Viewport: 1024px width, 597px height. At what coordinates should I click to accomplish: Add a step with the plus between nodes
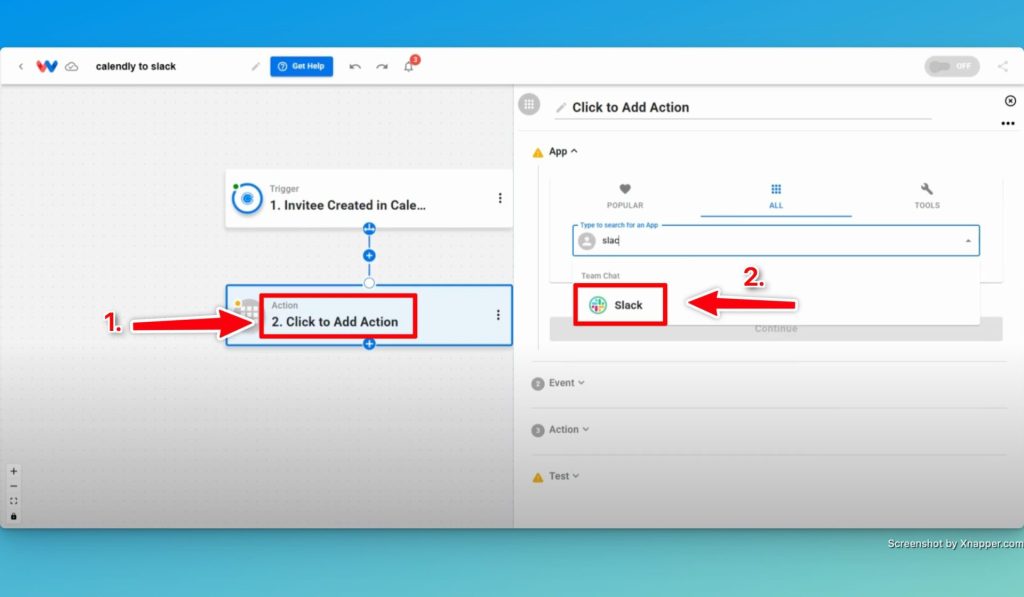coord(369,255)
